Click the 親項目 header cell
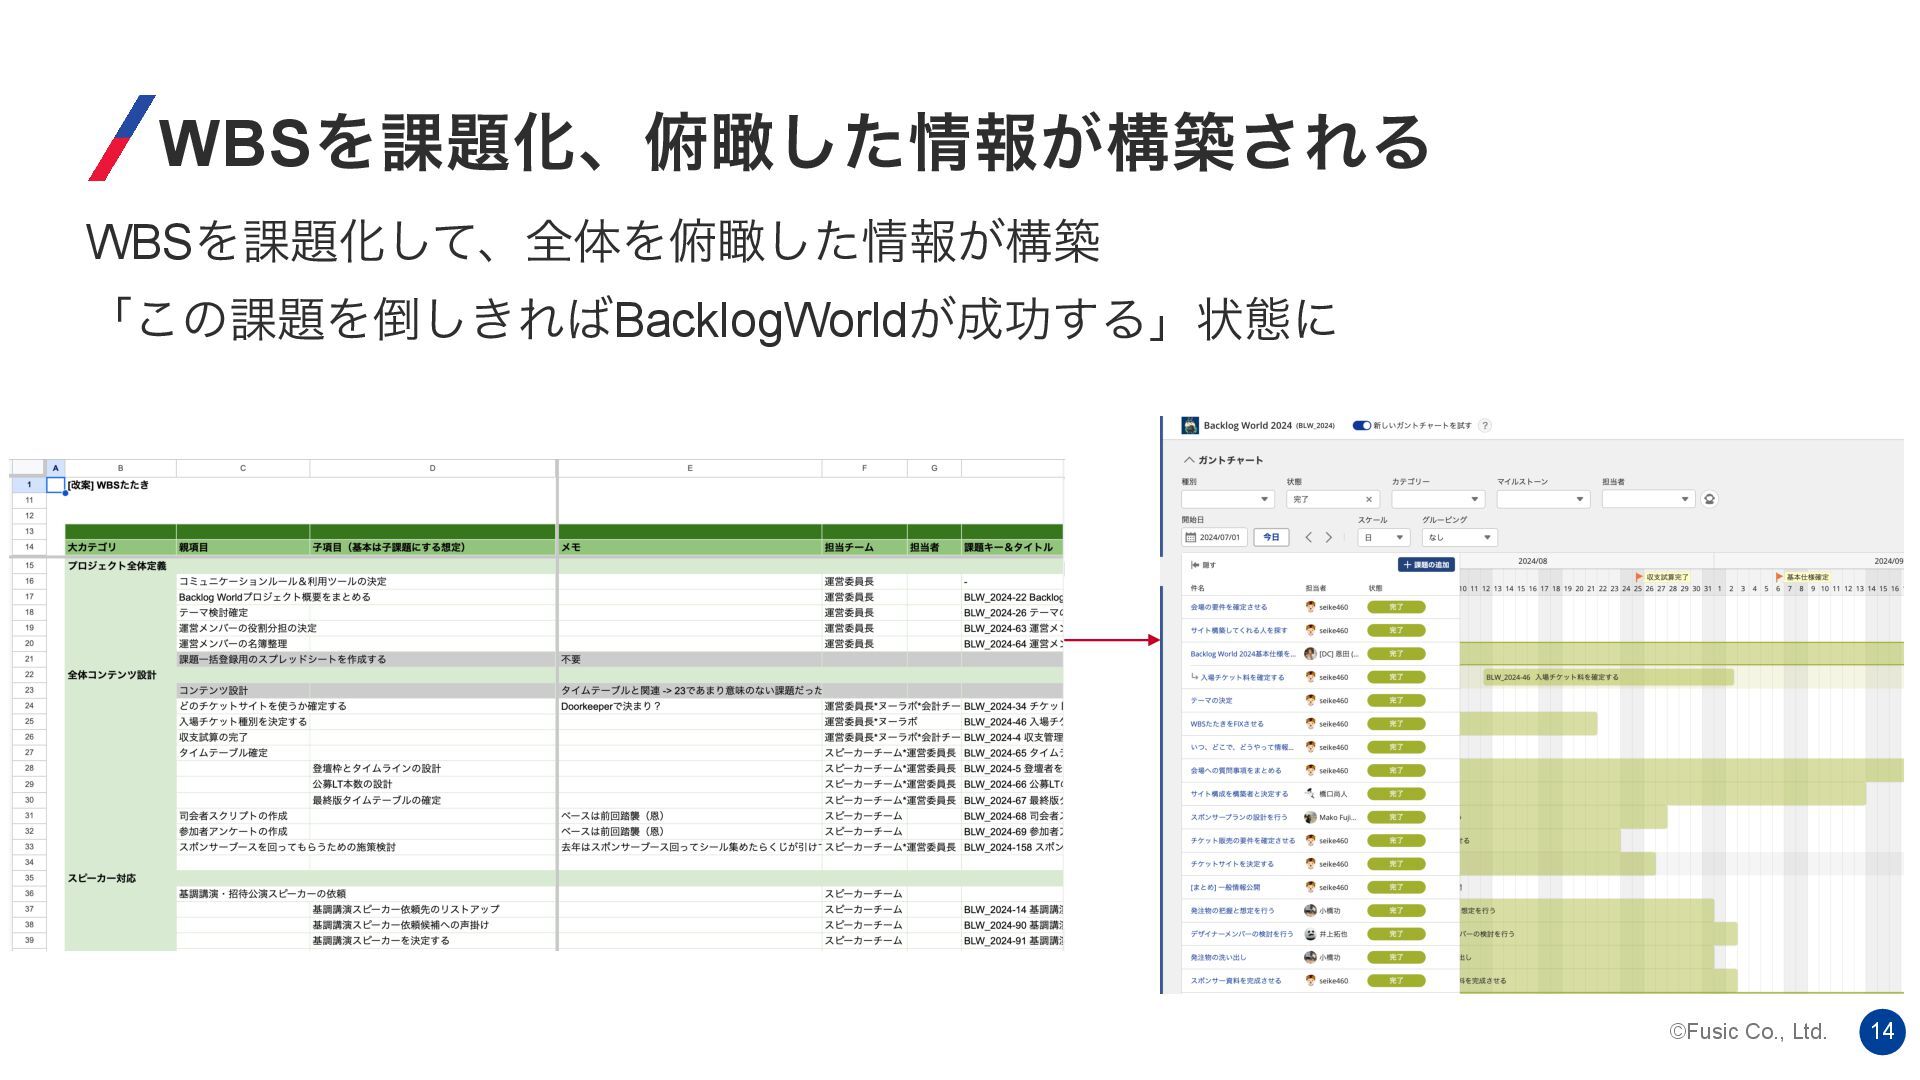This screenshot has width=1920, height=1080. tap(243, 547)
